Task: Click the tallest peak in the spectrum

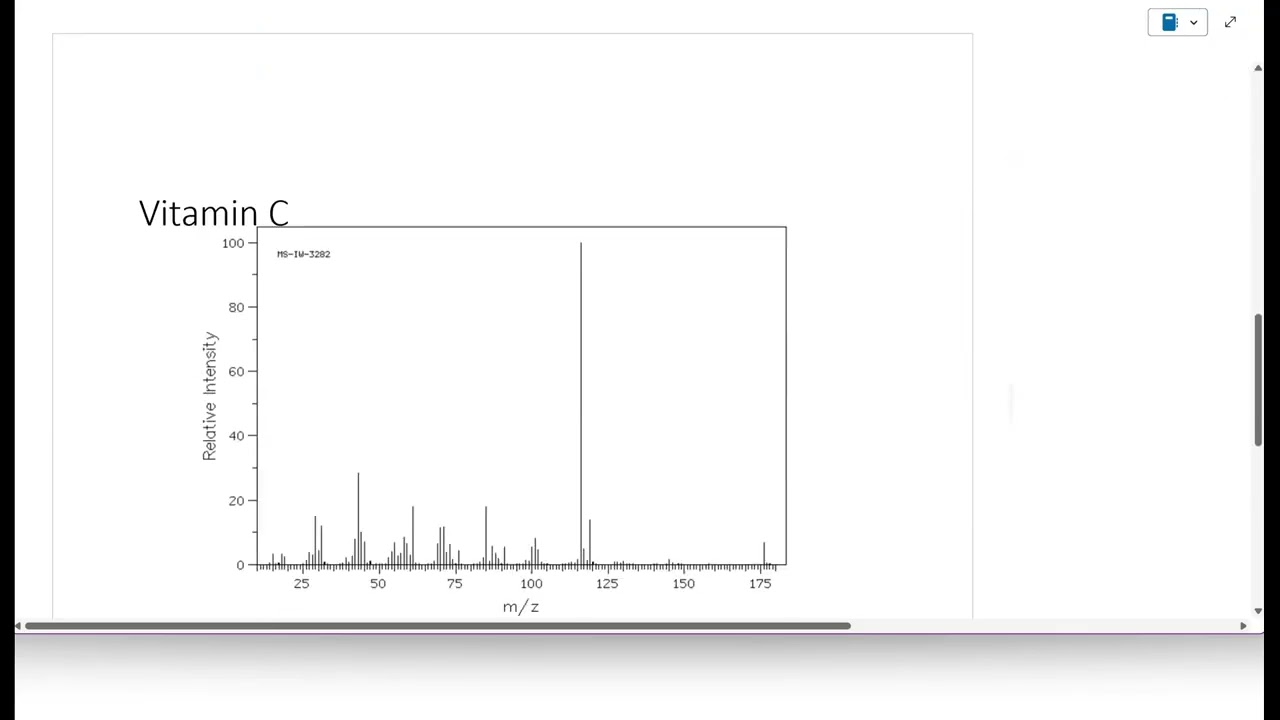Action: [580, 403]
